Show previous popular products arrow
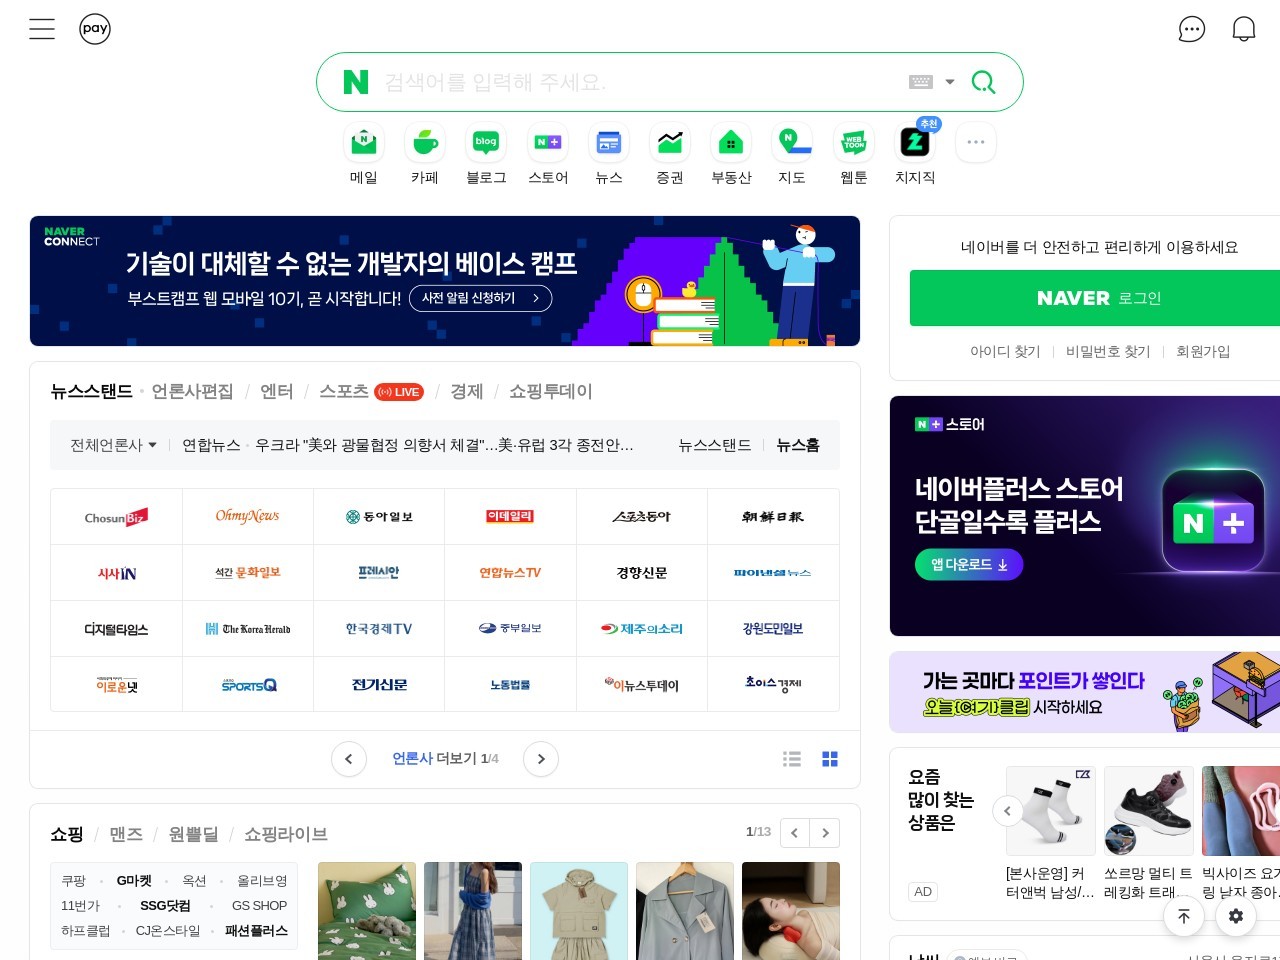Screen dimensions: 1280x960 [x=1008, y=811]
